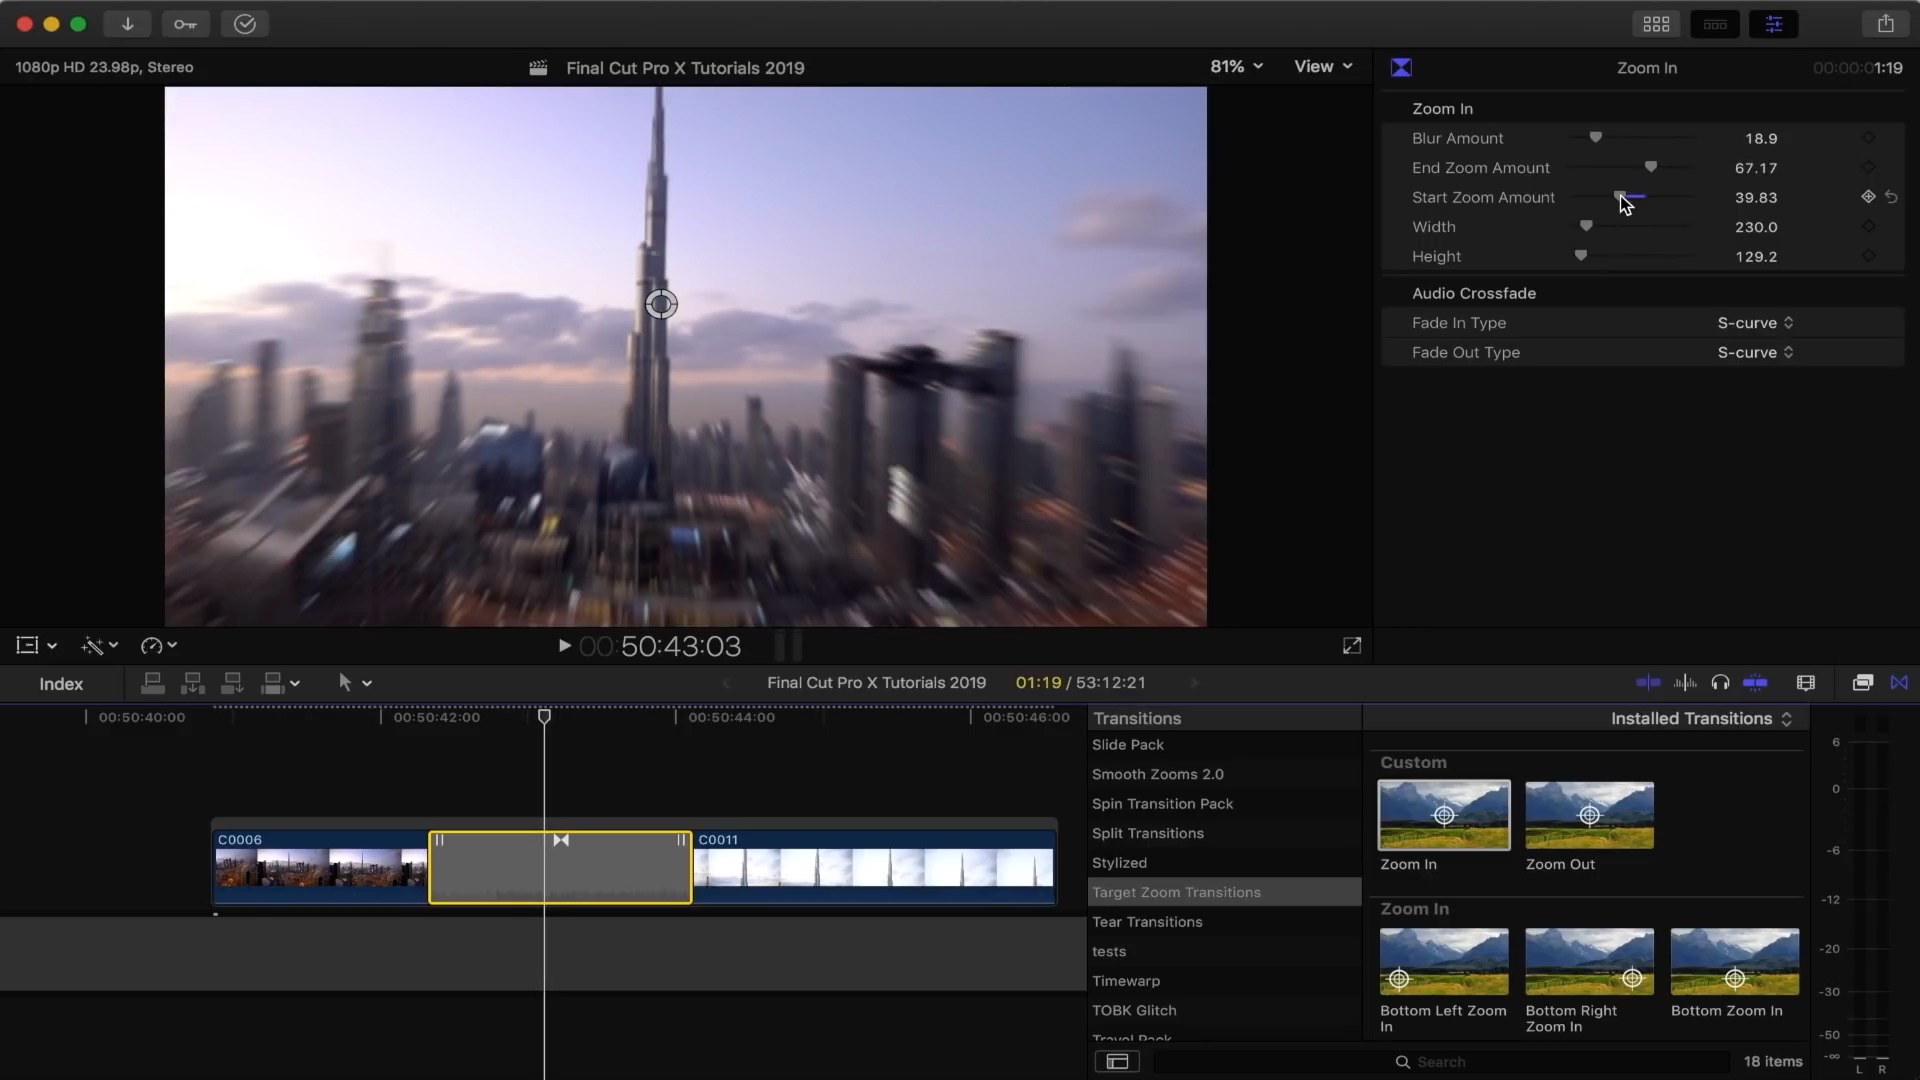Click the Insert clip icon
The image size is (1920, 1080).
point(192,683)
